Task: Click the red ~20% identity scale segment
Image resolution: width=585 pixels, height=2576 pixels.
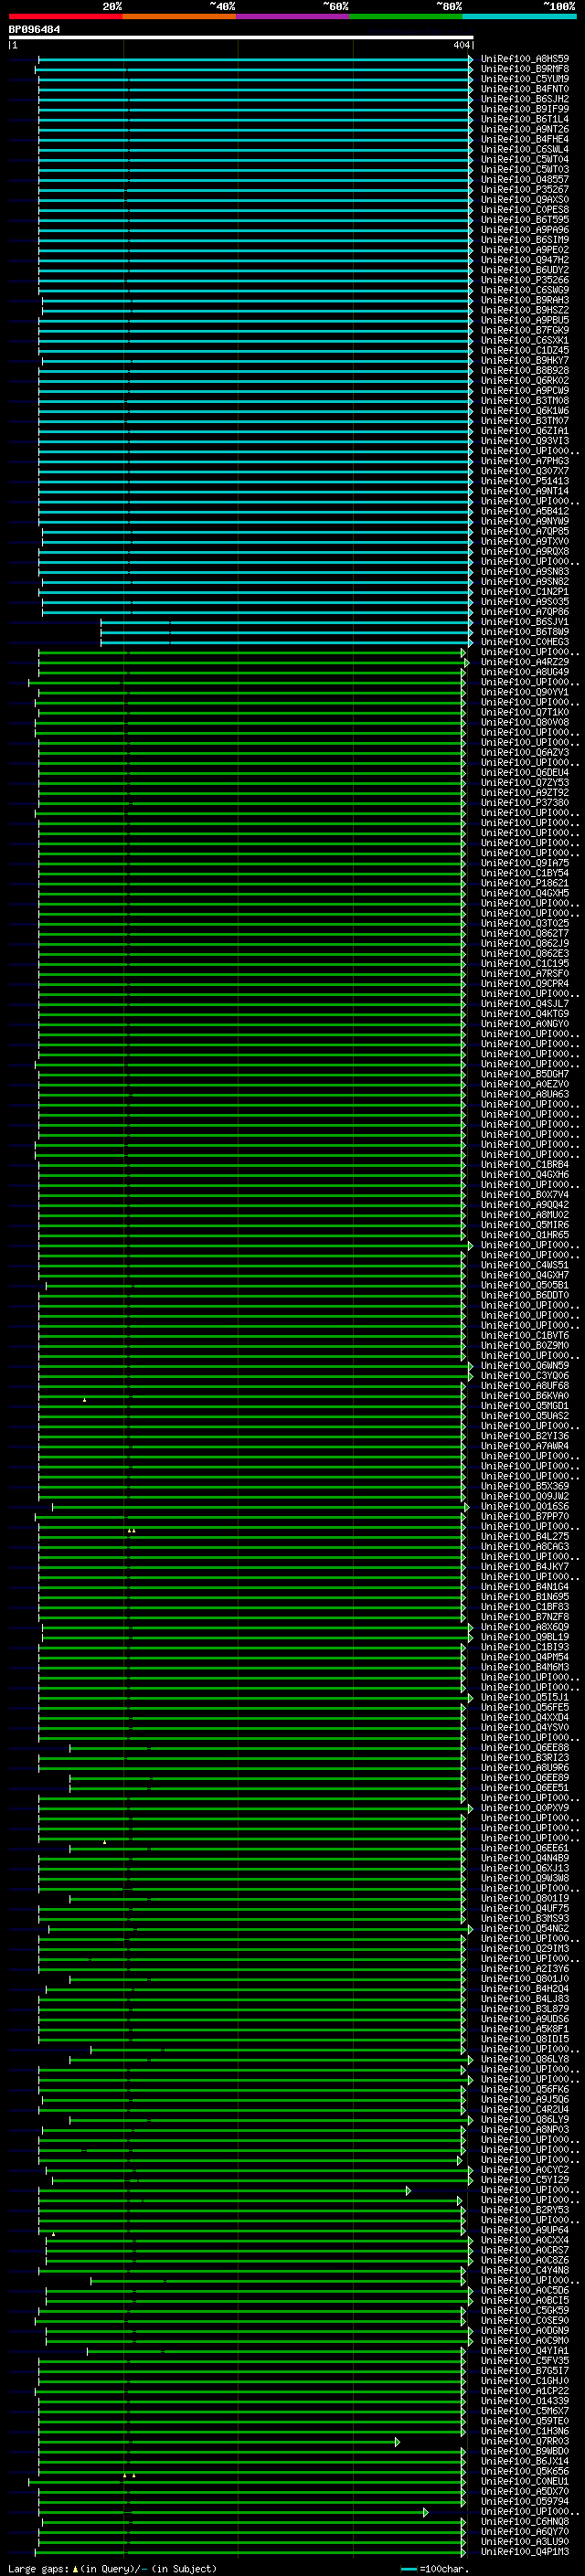Action: [x=65, y=16]
